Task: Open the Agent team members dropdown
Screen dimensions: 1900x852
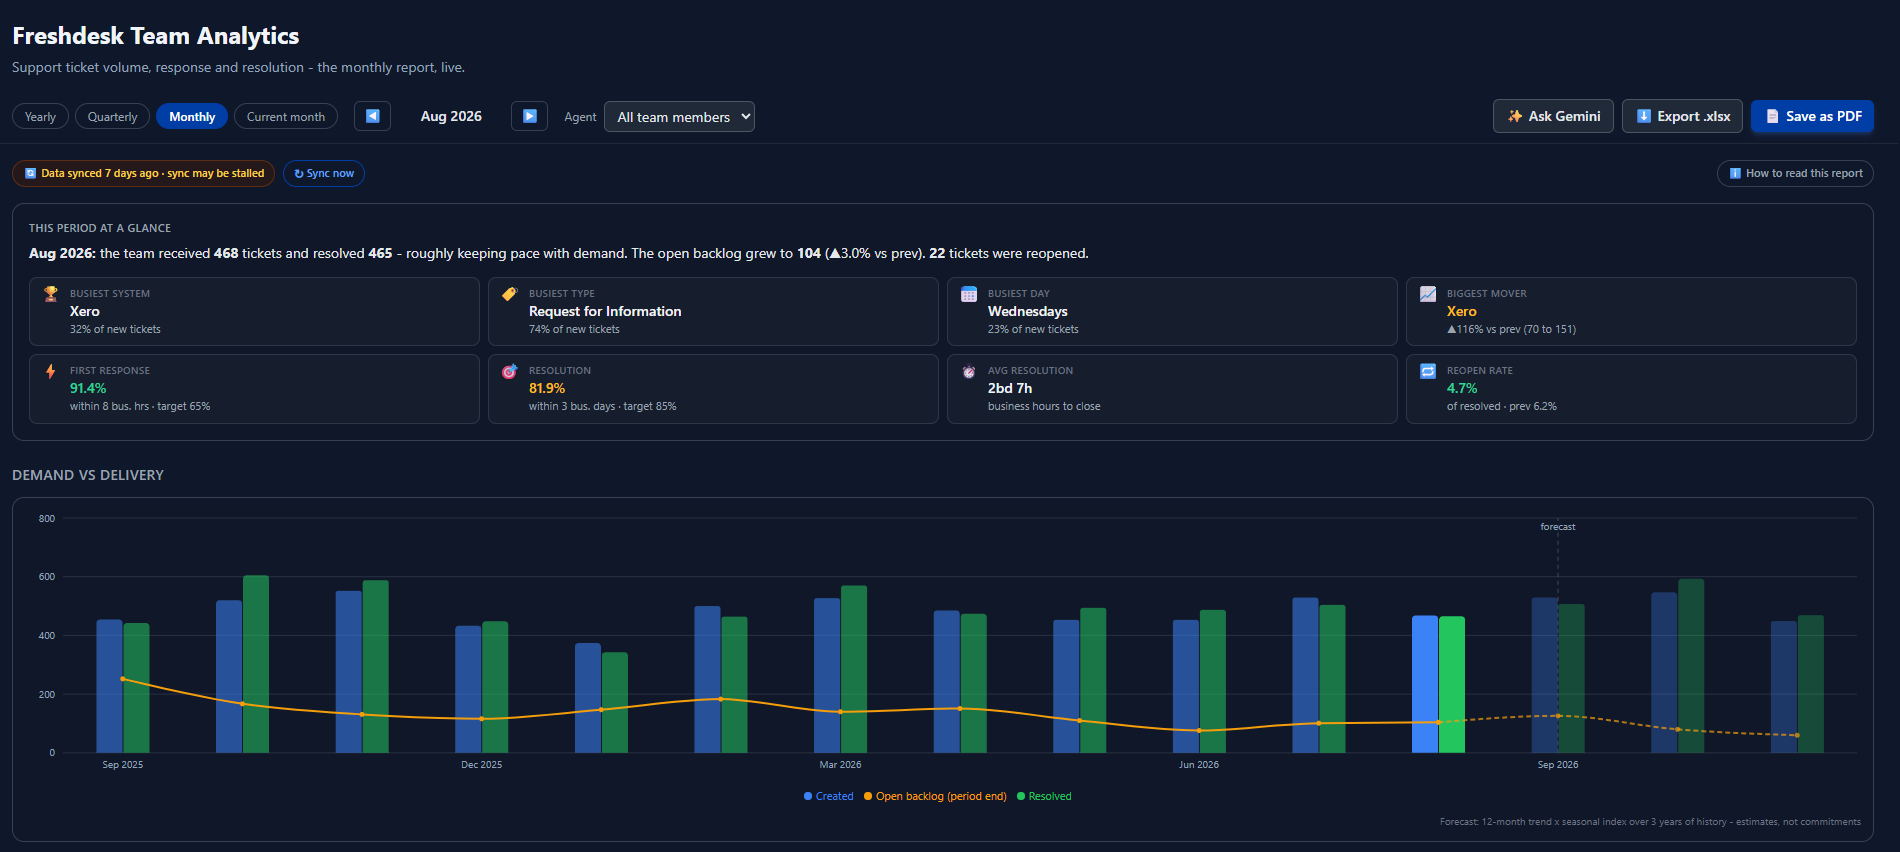Action: [679, 116]
